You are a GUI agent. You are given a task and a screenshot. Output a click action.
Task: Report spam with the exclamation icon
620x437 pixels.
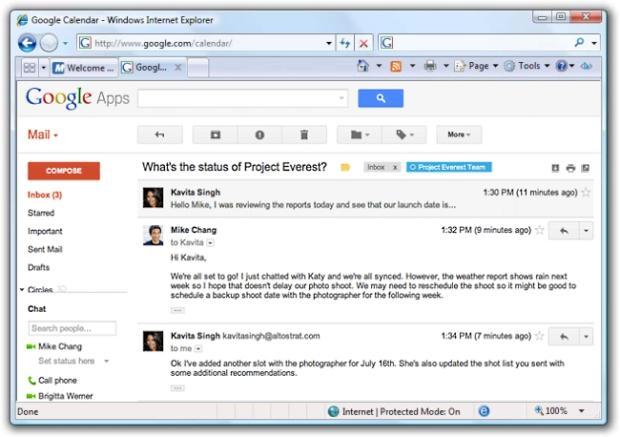click(259, 135)
